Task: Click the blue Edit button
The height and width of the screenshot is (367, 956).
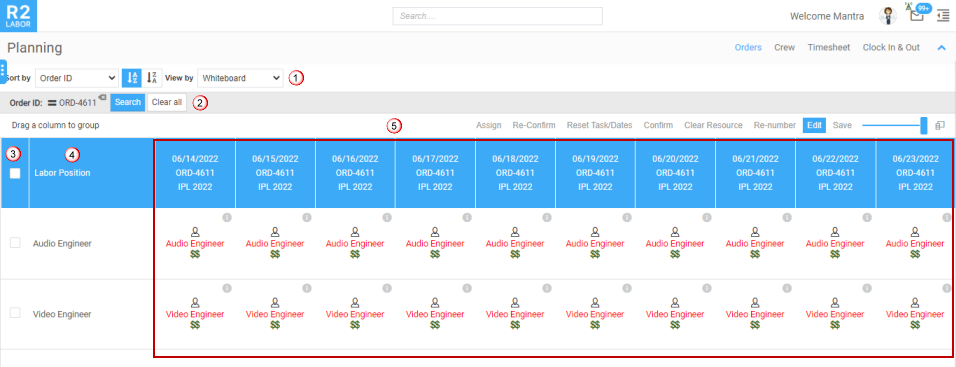Action: coord(815,125)
